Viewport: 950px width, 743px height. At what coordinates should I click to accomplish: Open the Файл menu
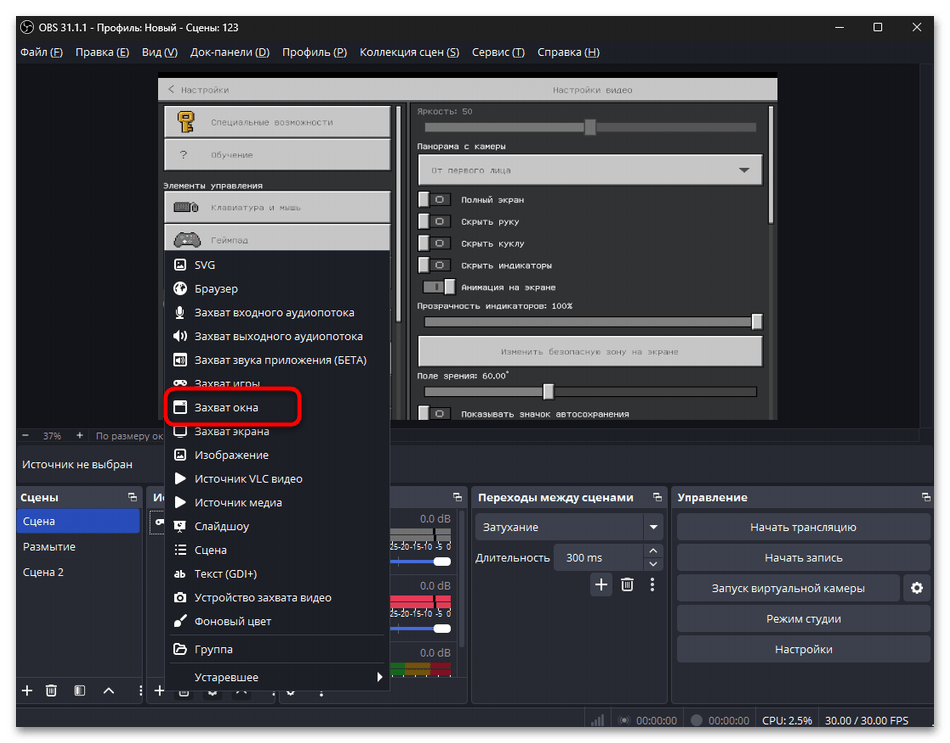41,52
